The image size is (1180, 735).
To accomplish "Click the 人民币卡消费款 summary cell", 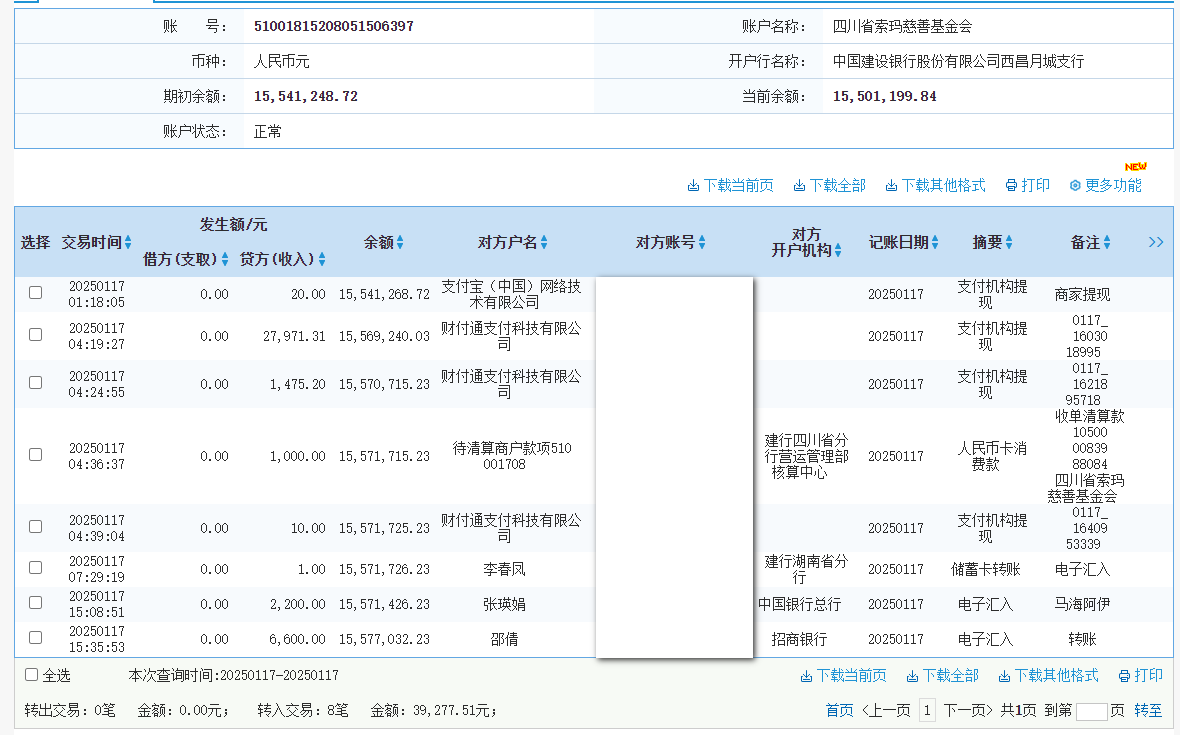I will pos(992,456).
